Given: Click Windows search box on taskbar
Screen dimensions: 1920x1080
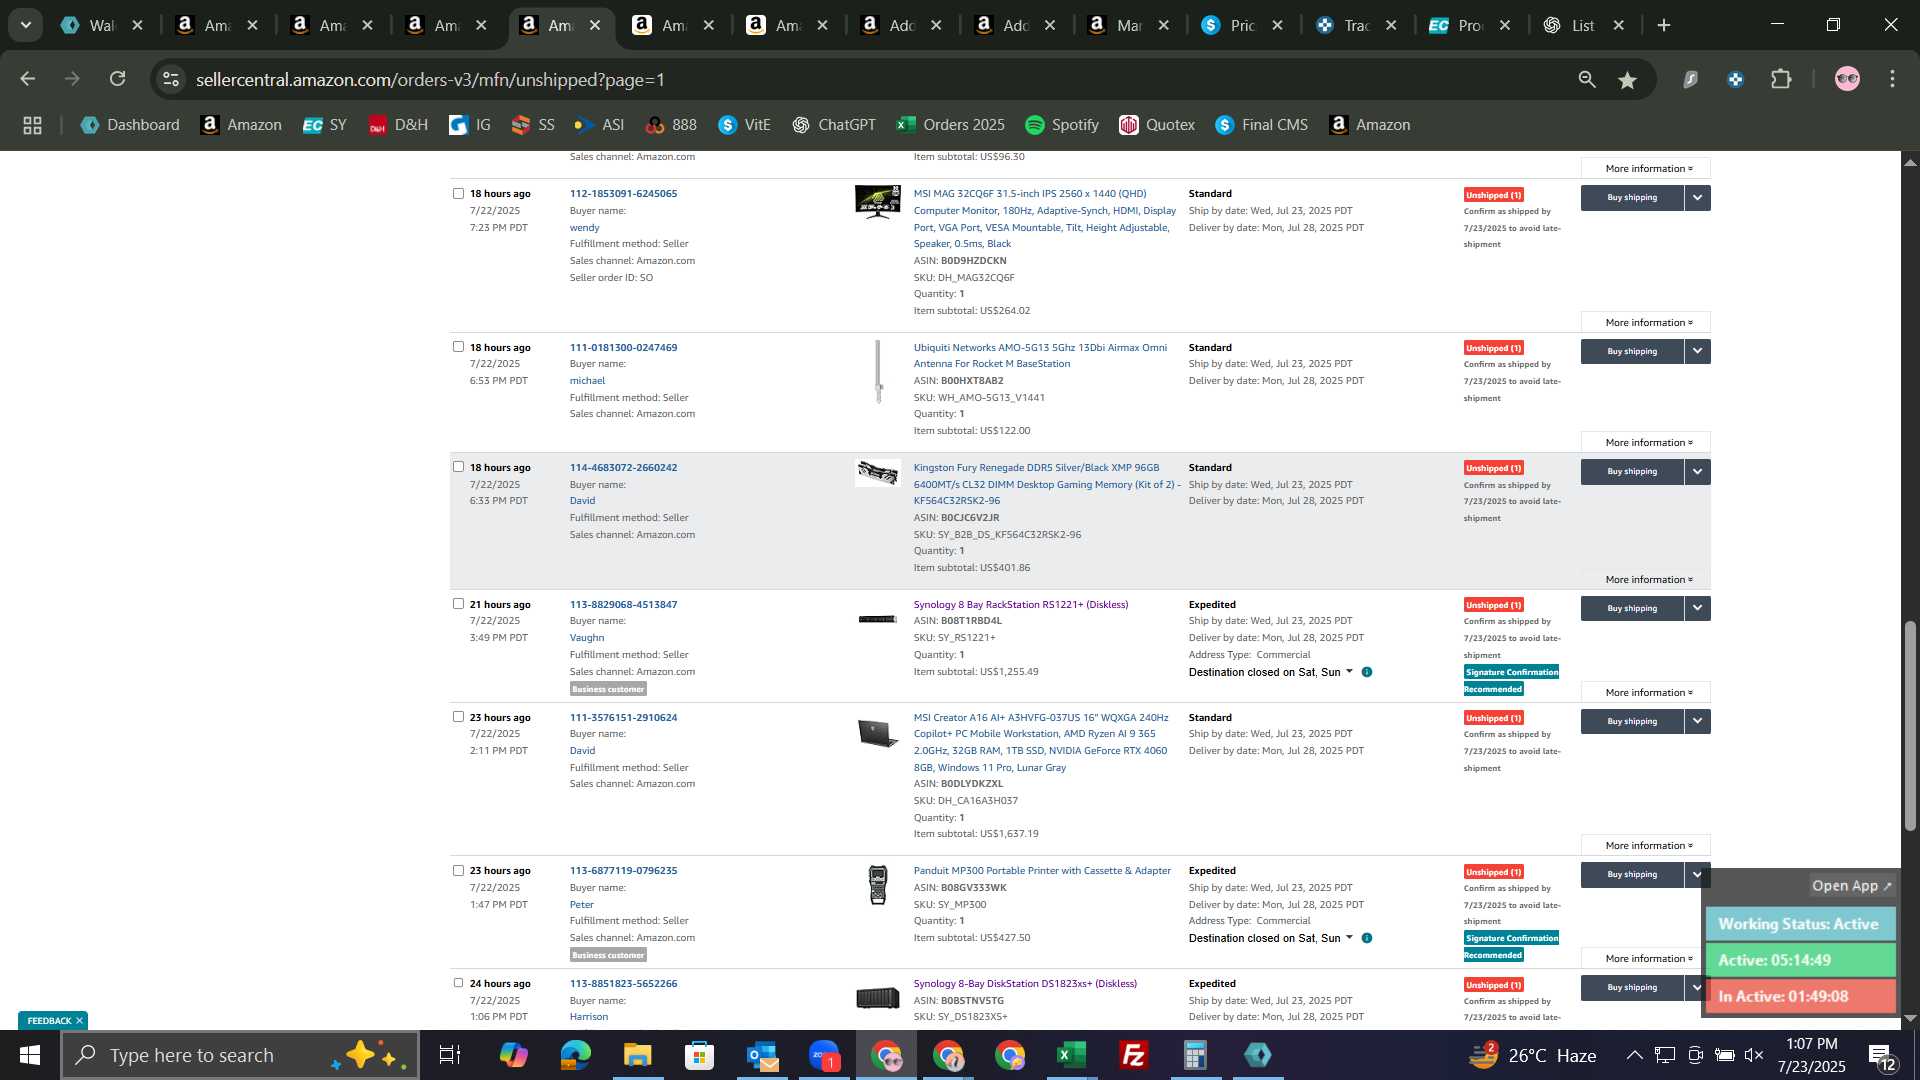Looking at the screenshot, I should click(x=240, y=1055).
